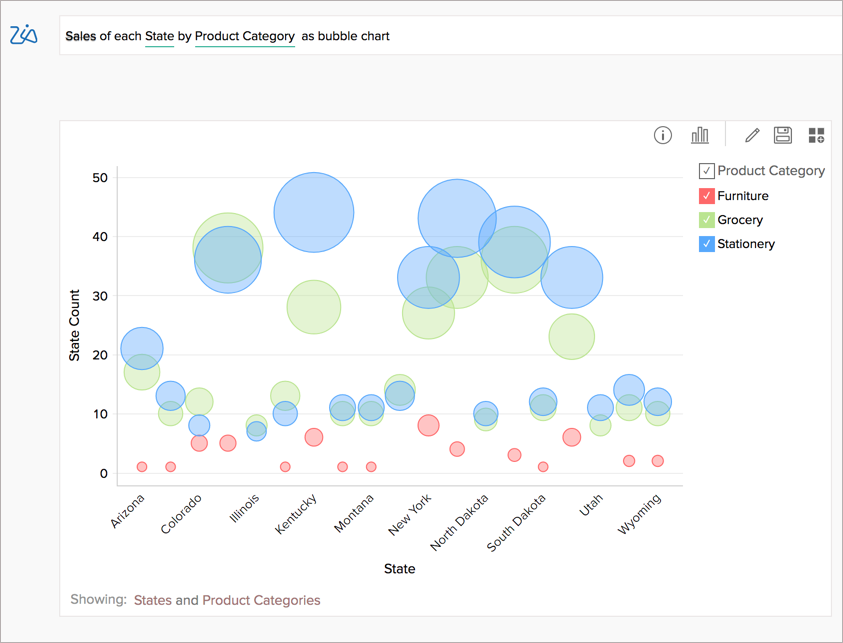This screenshot has height=643, width=843.
Task: Save the chart using the floppy disk icon
Action: click(x=783, y=134)
